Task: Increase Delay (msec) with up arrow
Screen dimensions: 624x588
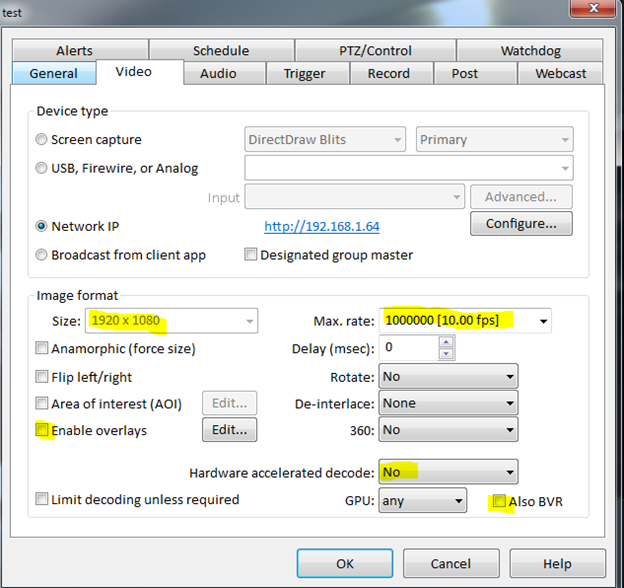Action: tap(446, 343)
